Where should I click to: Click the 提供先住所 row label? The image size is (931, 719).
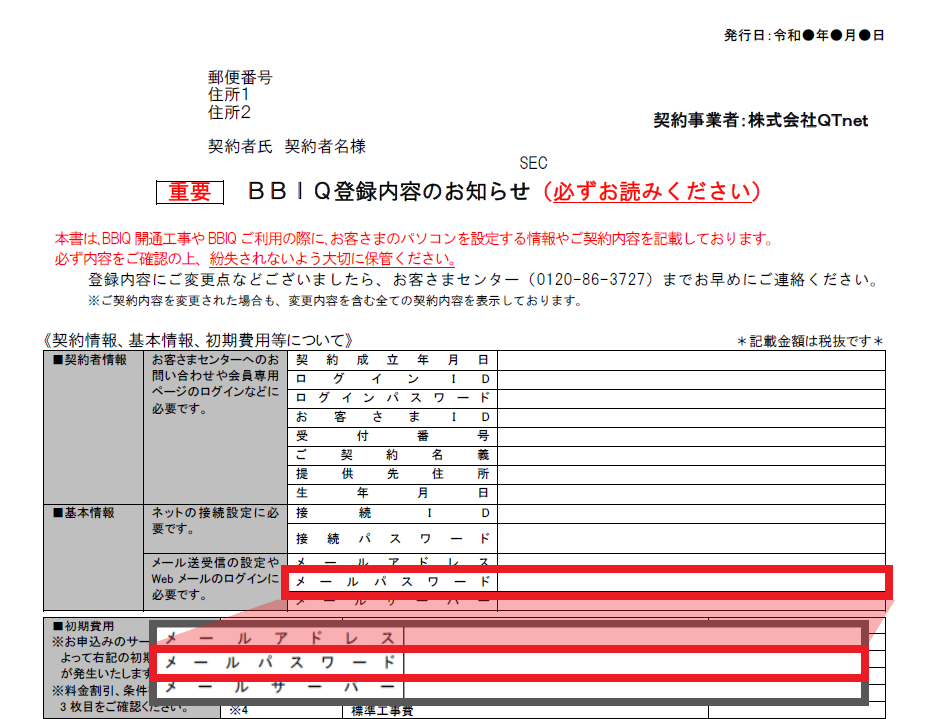tap(392, 474)
